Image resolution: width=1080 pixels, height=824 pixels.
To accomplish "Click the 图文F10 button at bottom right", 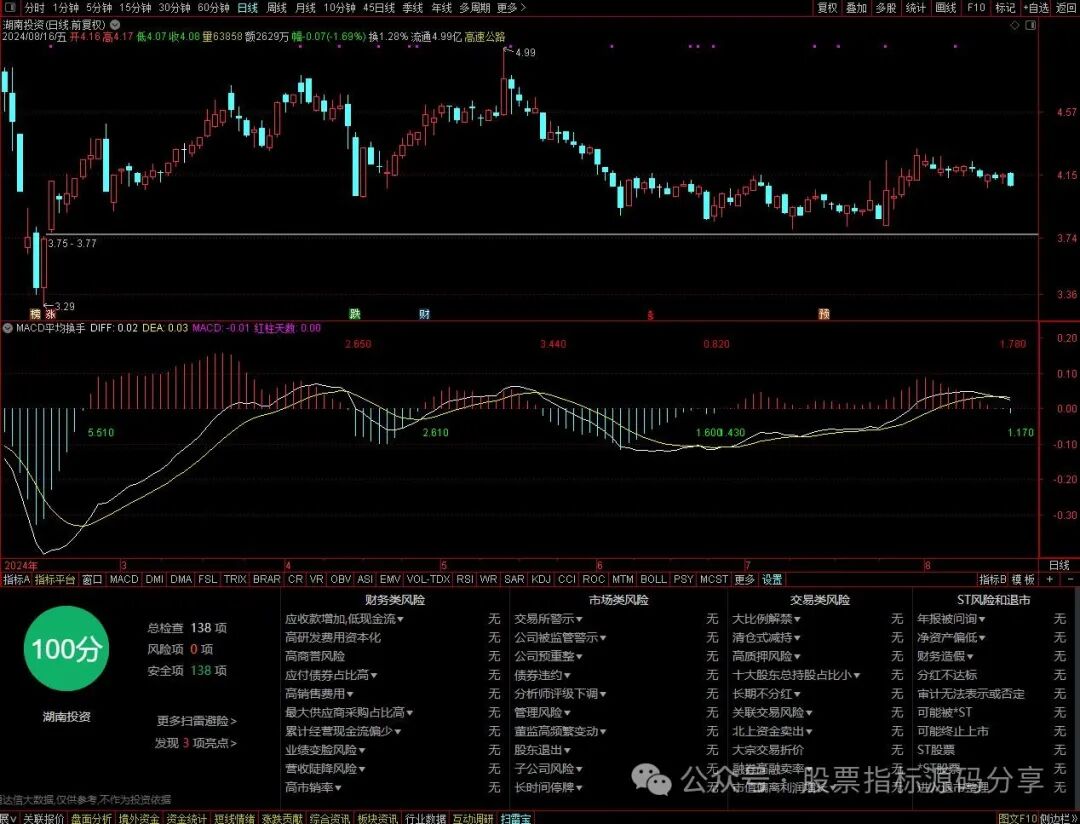I will click(x=1018, y=818).
